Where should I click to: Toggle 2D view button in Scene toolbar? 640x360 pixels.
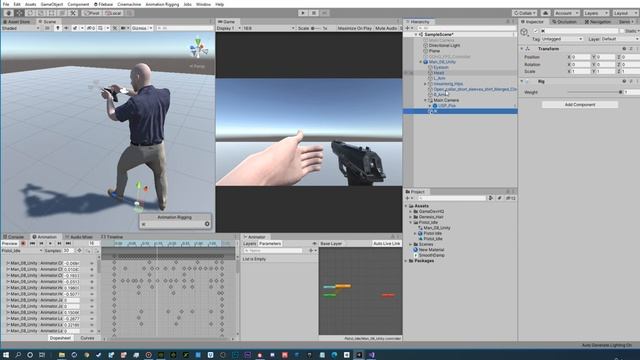coord(47,28)
